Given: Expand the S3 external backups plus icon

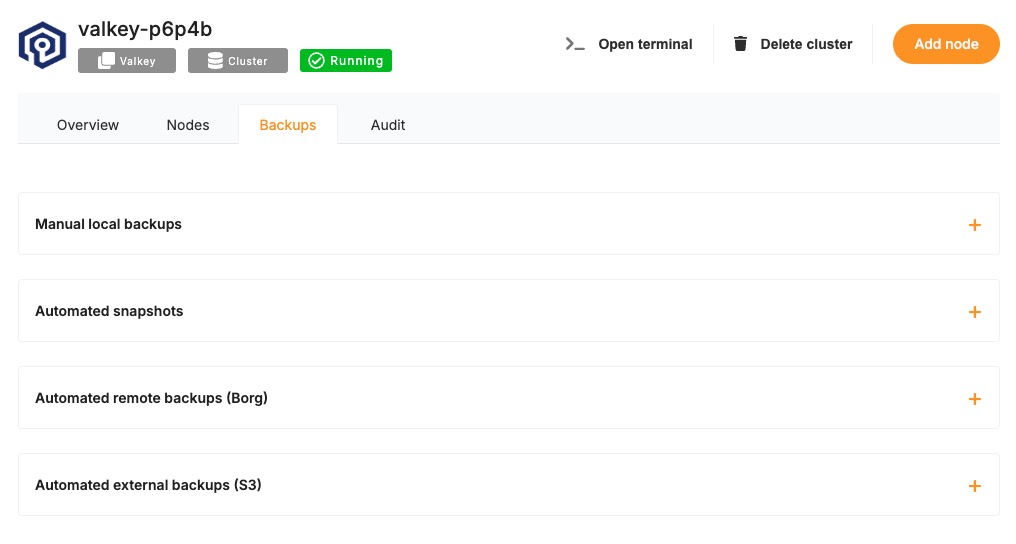Looking at the screenshot, I should coord(975,486).
